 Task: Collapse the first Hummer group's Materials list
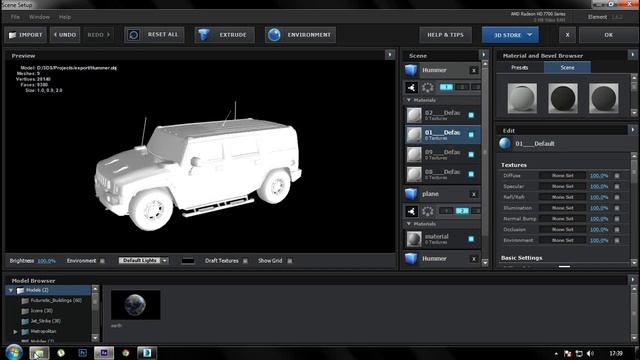point(409,100)
